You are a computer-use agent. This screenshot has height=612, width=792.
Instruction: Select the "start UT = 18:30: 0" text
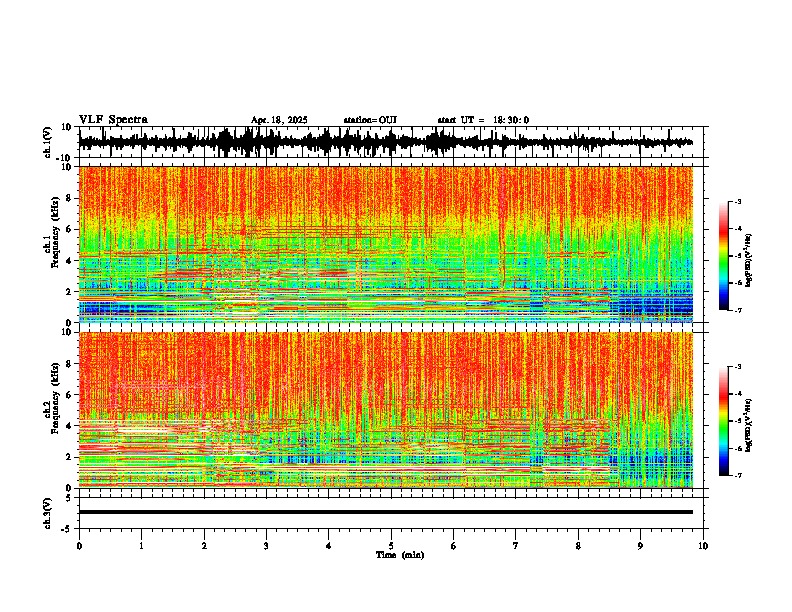[483, 120]
